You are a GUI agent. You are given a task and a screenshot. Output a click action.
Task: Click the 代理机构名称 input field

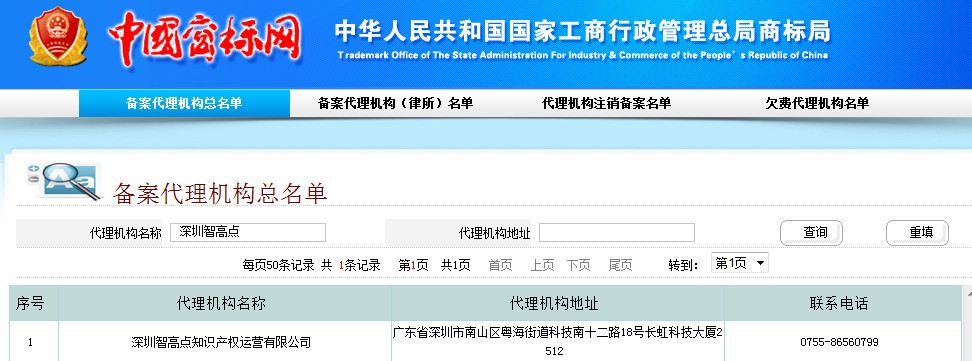(x=248, y=233)
